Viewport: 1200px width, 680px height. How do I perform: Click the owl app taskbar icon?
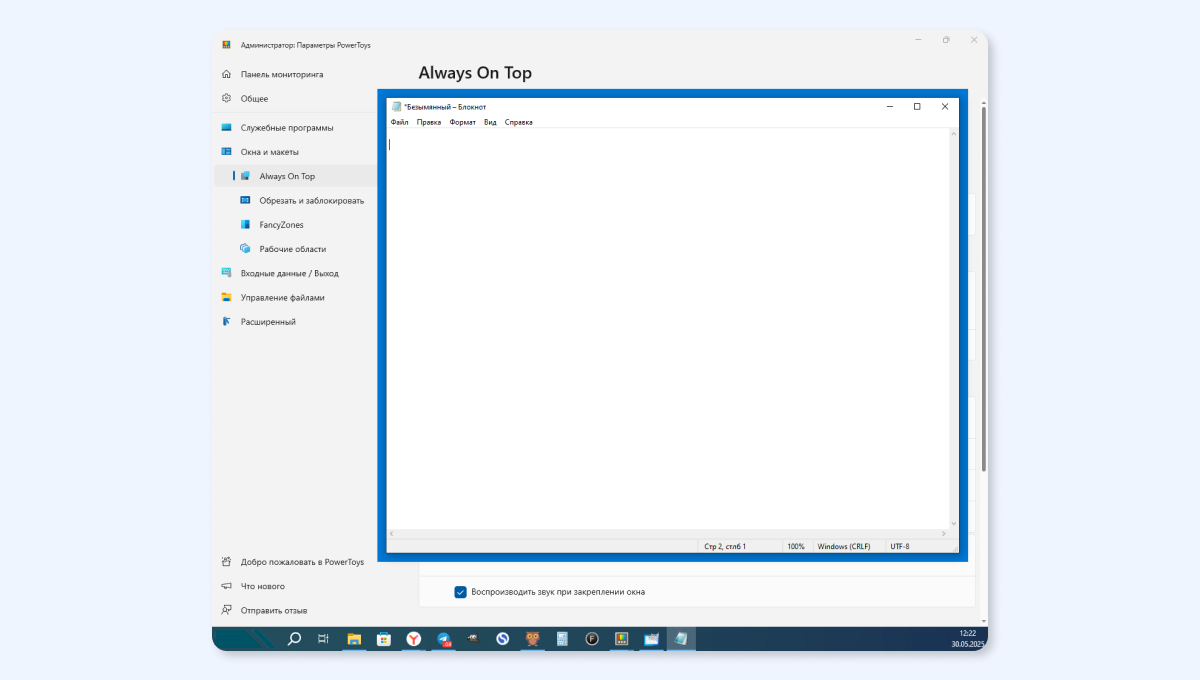tap(533, 638)
